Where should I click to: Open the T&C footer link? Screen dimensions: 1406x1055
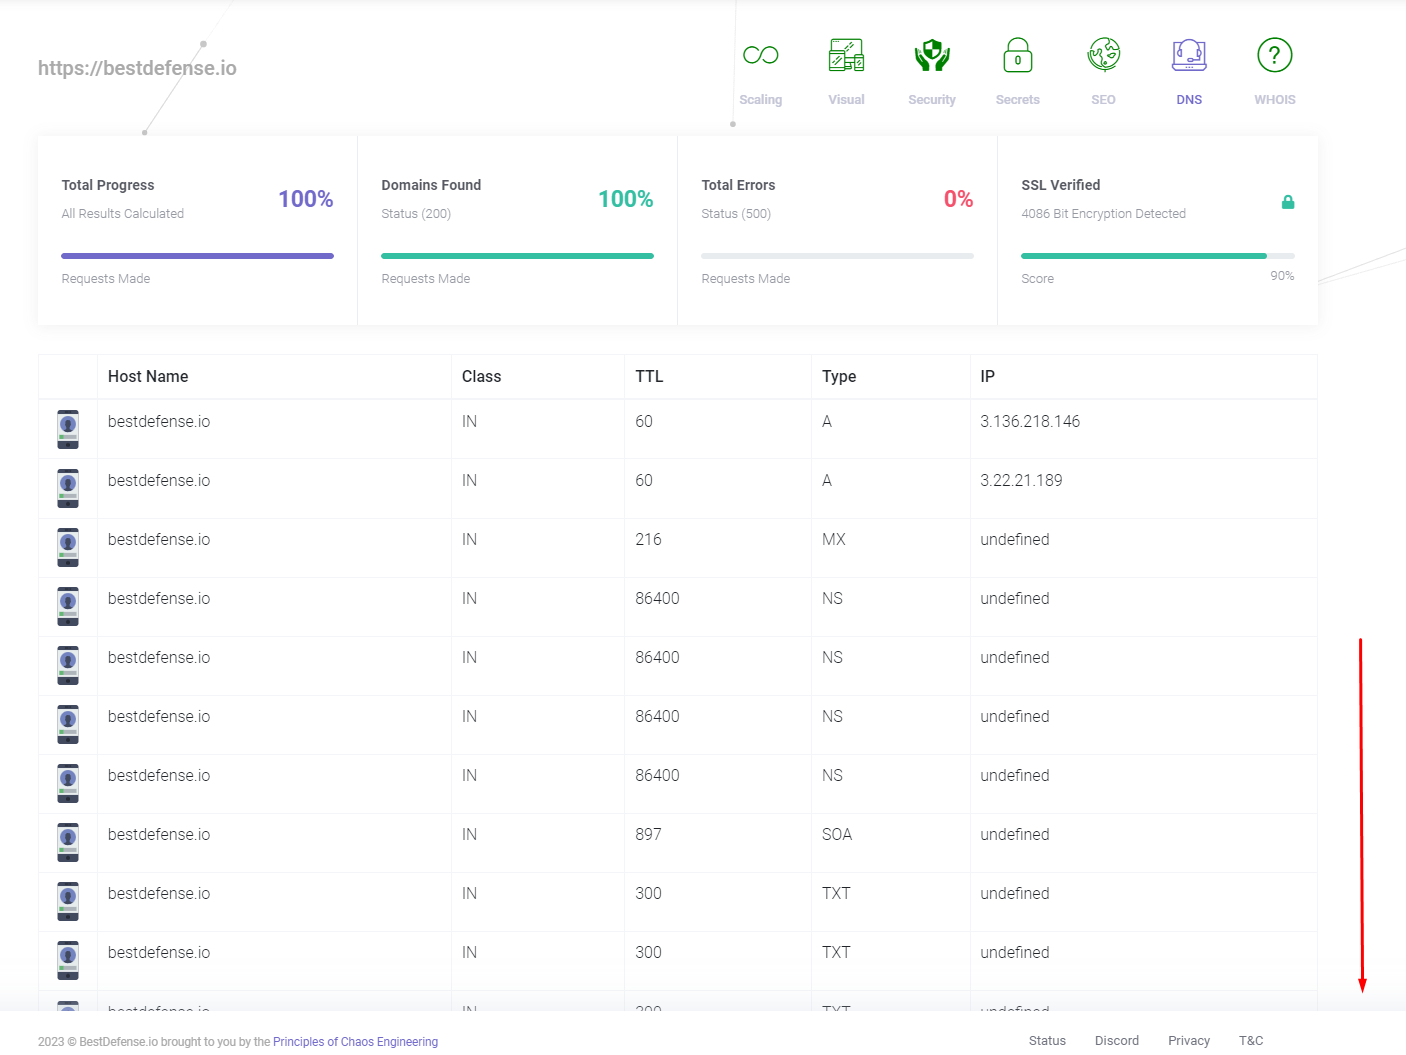pyautogui.click(x=1251, y=1041)
